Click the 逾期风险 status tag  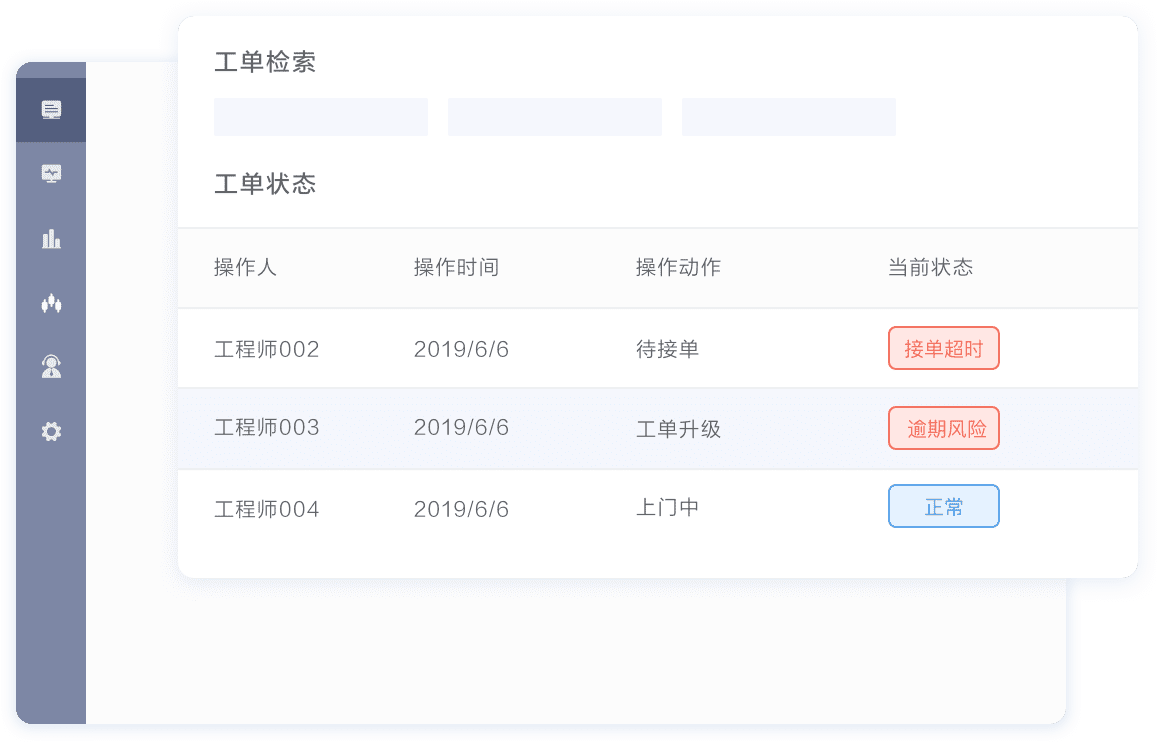tap(944, 428)
